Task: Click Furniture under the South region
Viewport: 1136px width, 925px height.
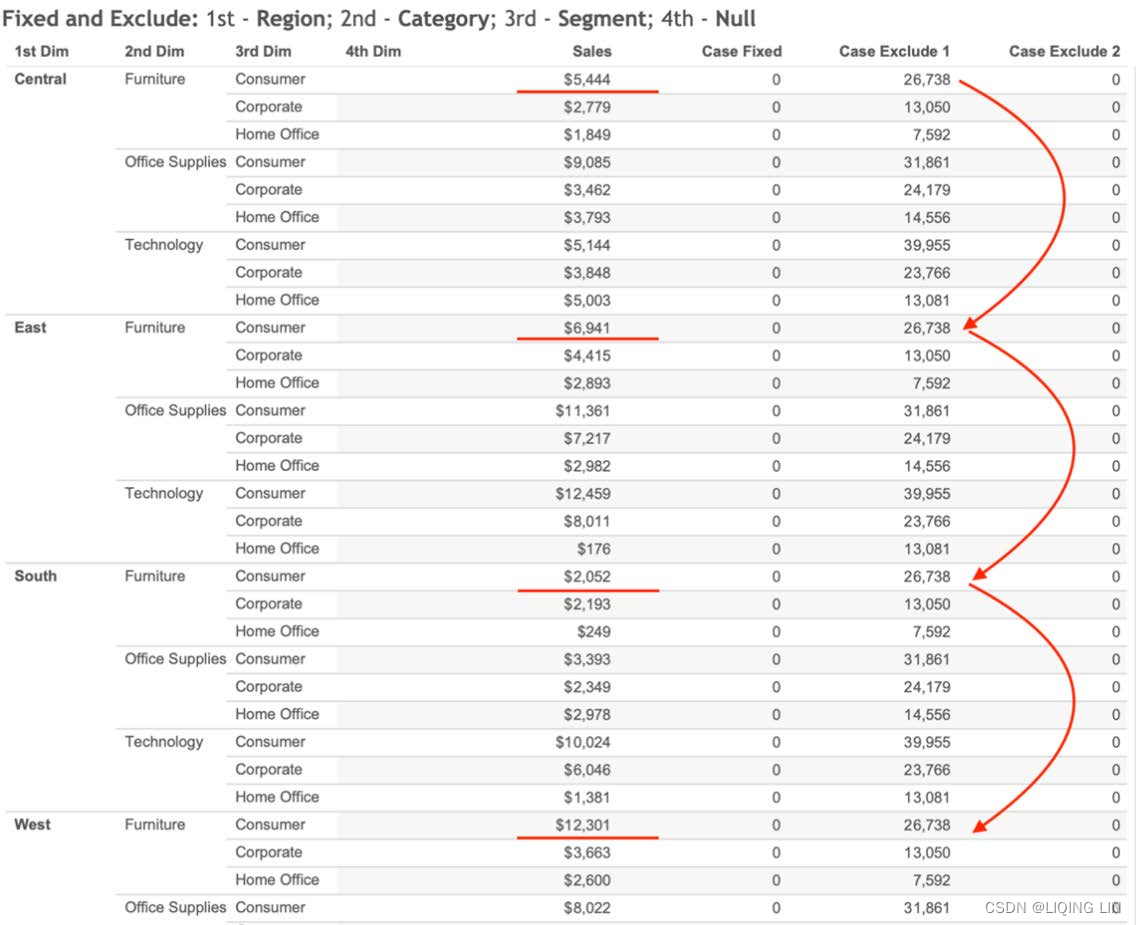Action: tap(154, 576)
